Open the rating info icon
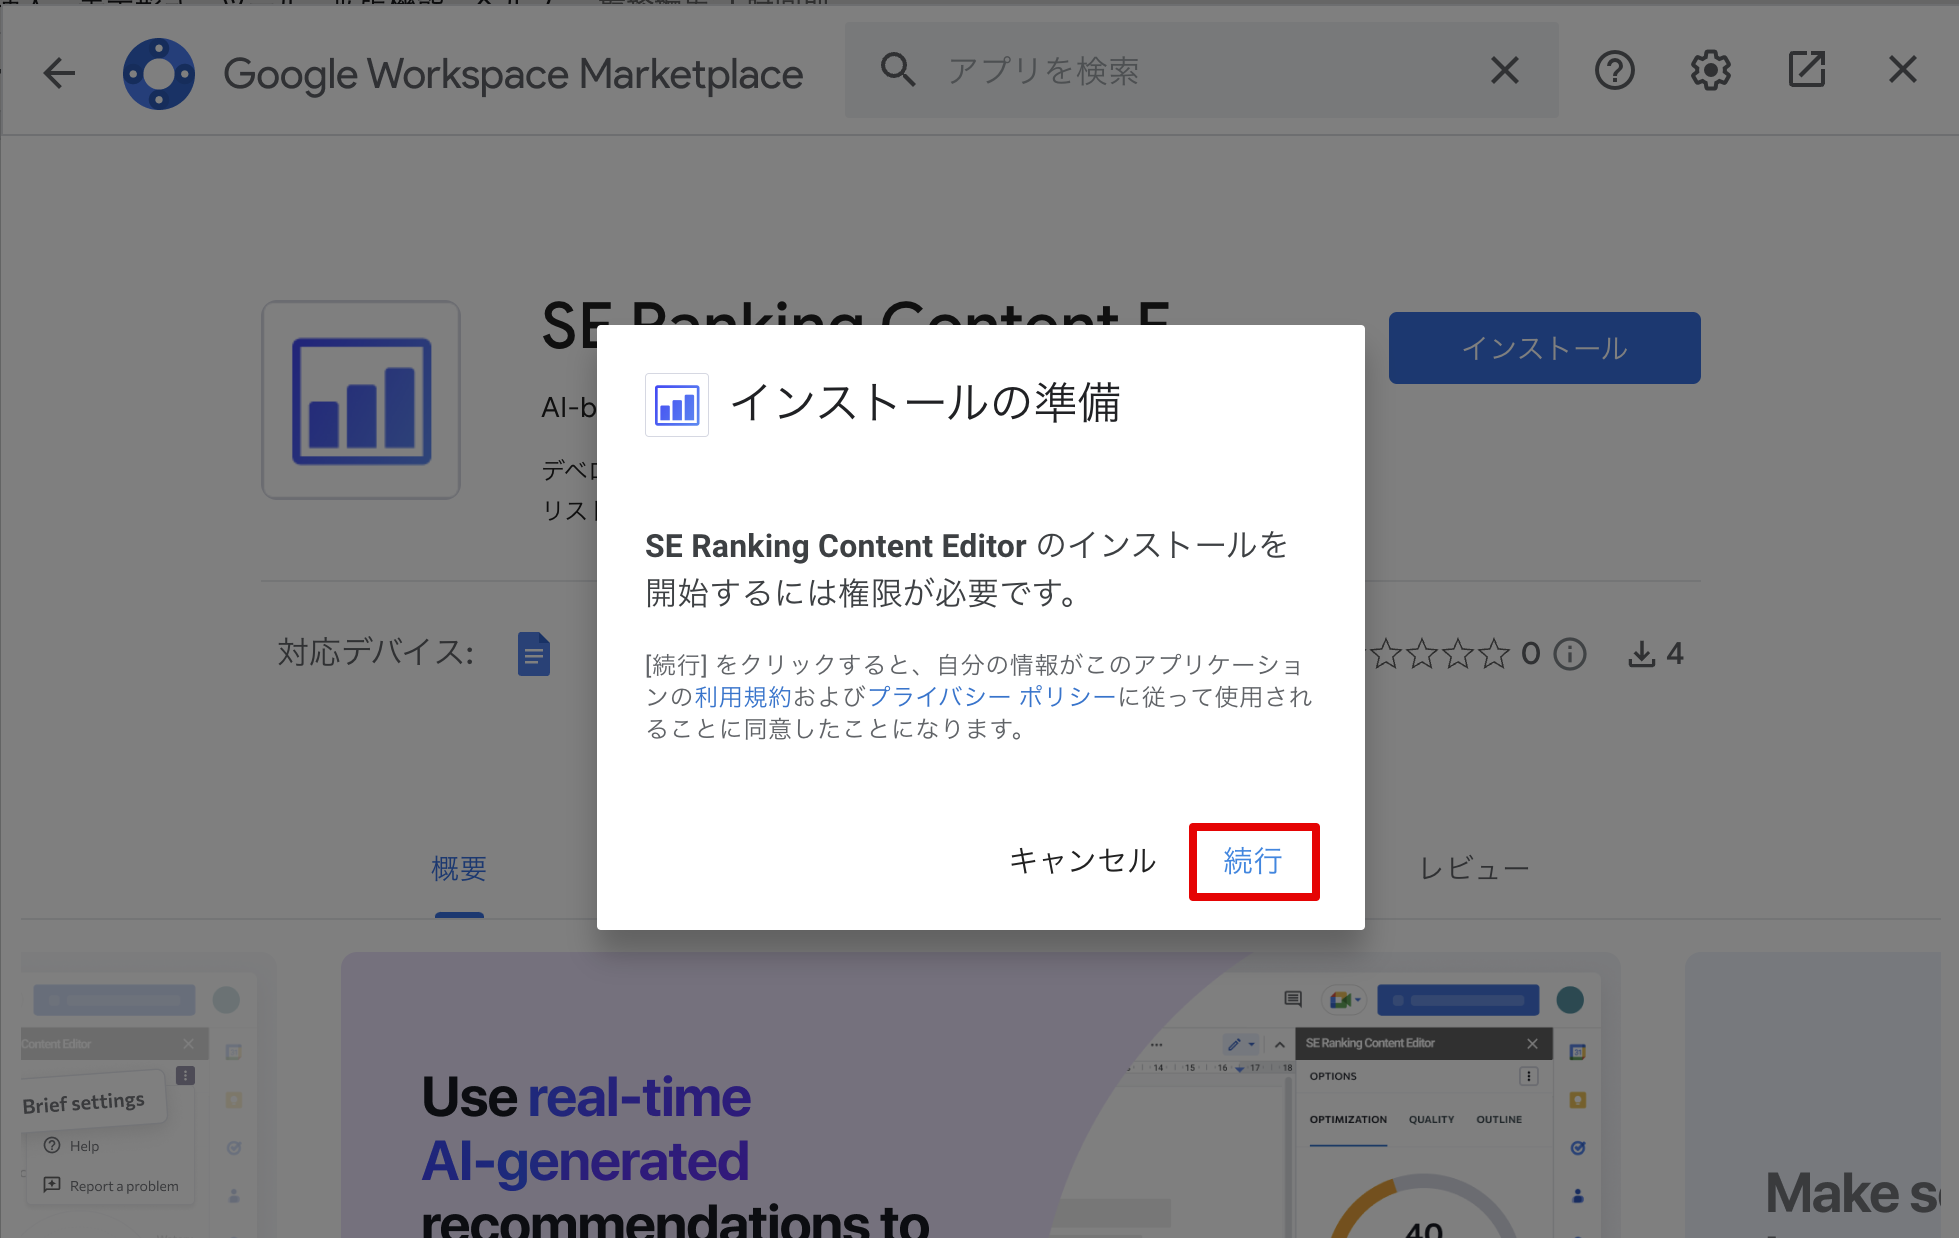 click(1570, 654)
